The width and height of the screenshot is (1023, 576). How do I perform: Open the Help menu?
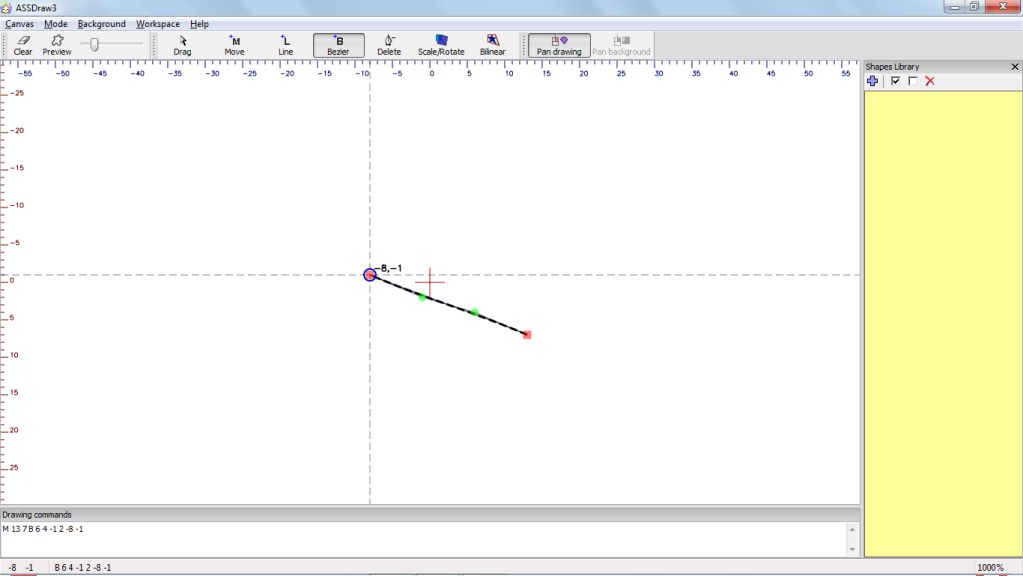pyautogui.click(x=199, y=23)
